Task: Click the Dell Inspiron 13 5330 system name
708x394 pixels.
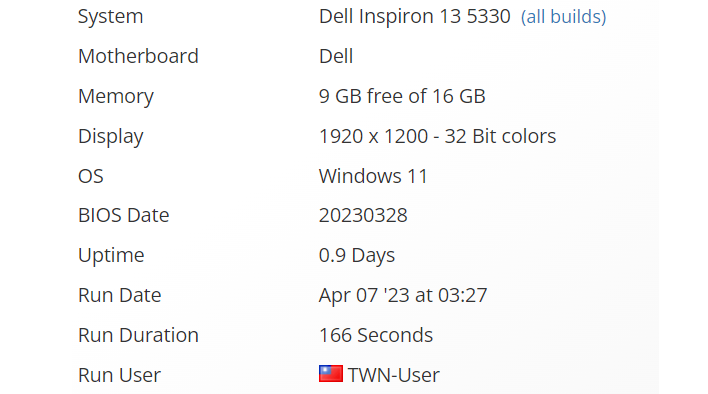Action: 415,17
